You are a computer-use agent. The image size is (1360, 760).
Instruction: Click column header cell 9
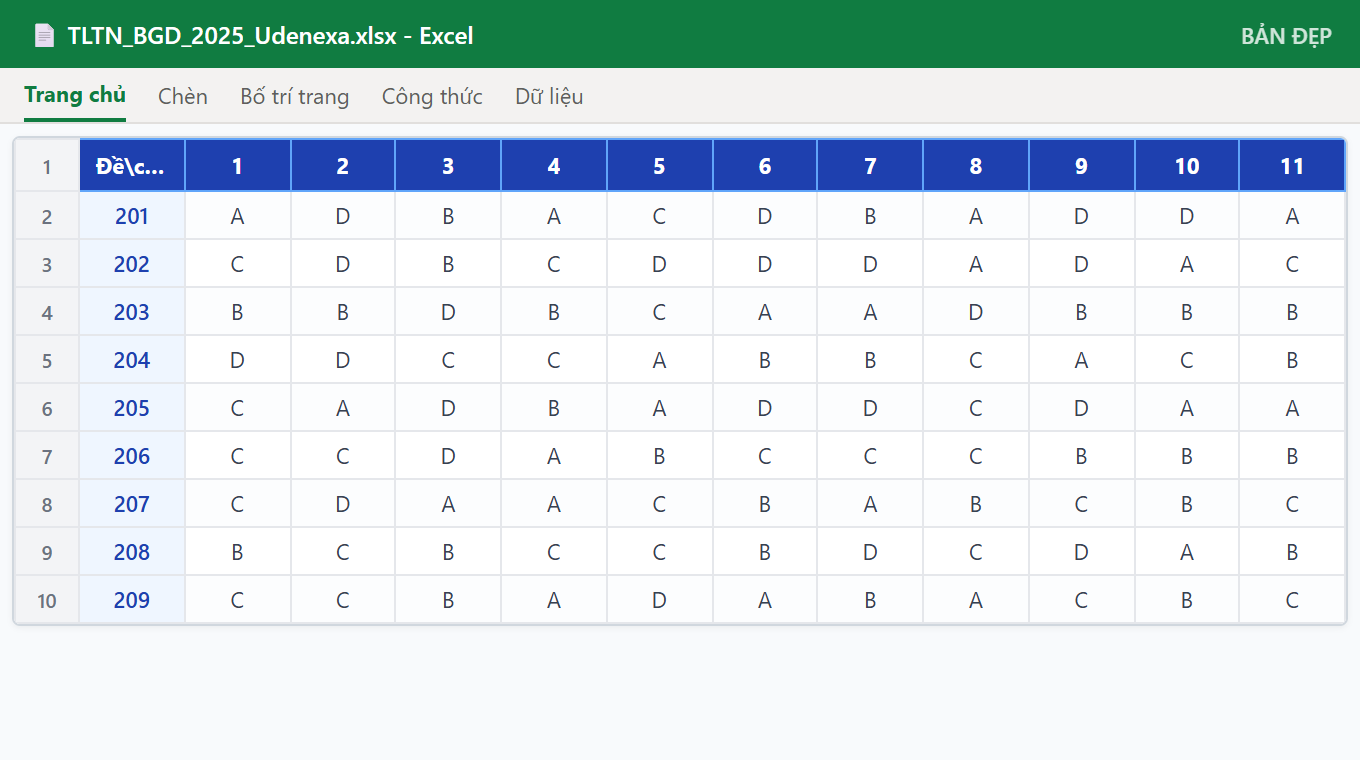[x=1082, y=166]
